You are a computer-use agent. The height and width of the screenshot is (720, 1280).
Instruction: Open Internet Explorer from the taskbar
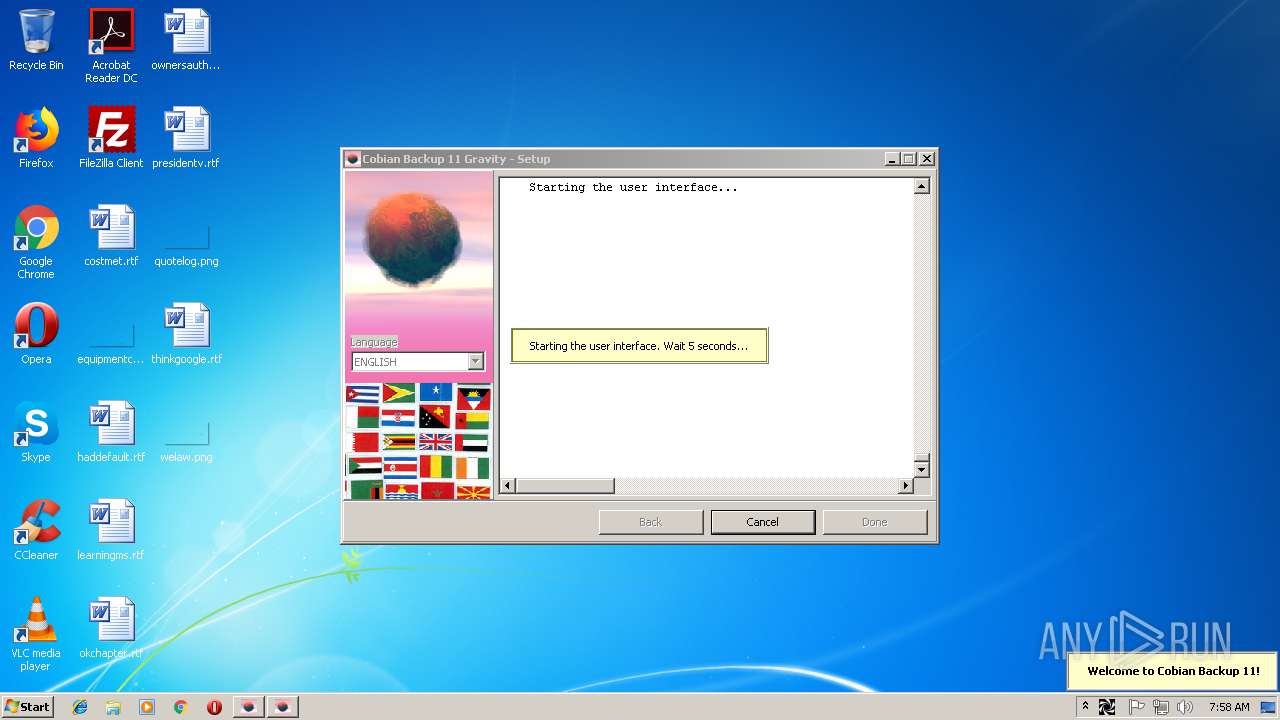point(80,707)
